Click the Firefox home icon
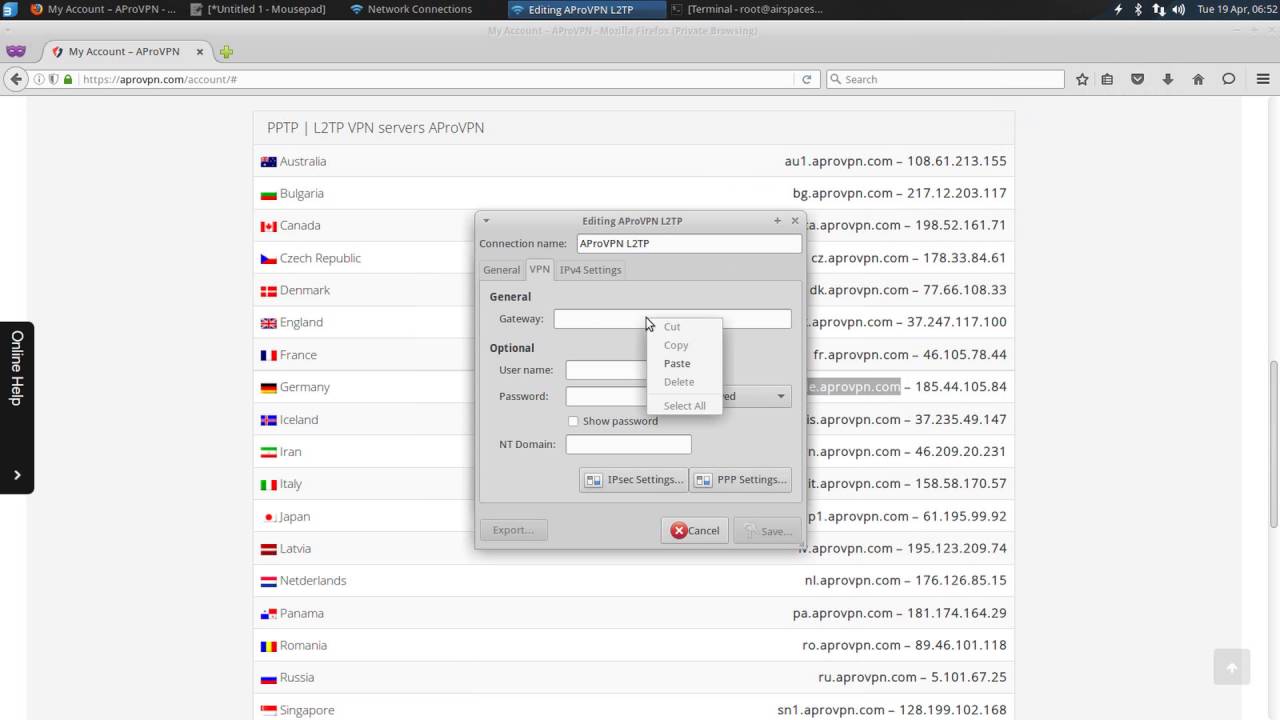The image size is (1280, 720). click(x=1198, y=79)
